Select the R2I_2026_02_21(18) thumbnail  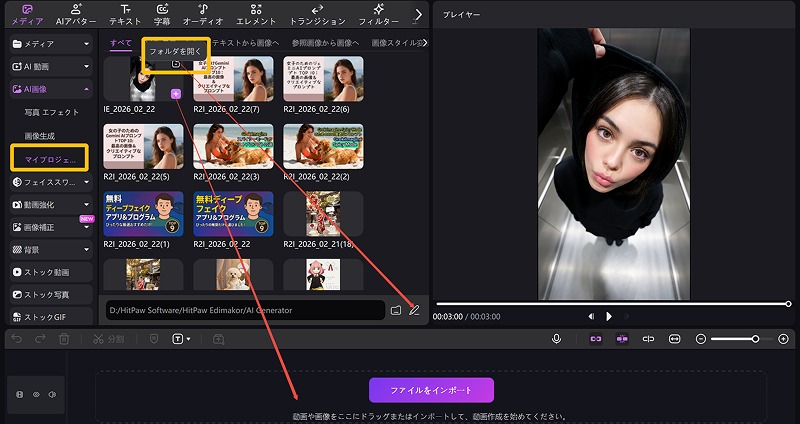[323, 214]
